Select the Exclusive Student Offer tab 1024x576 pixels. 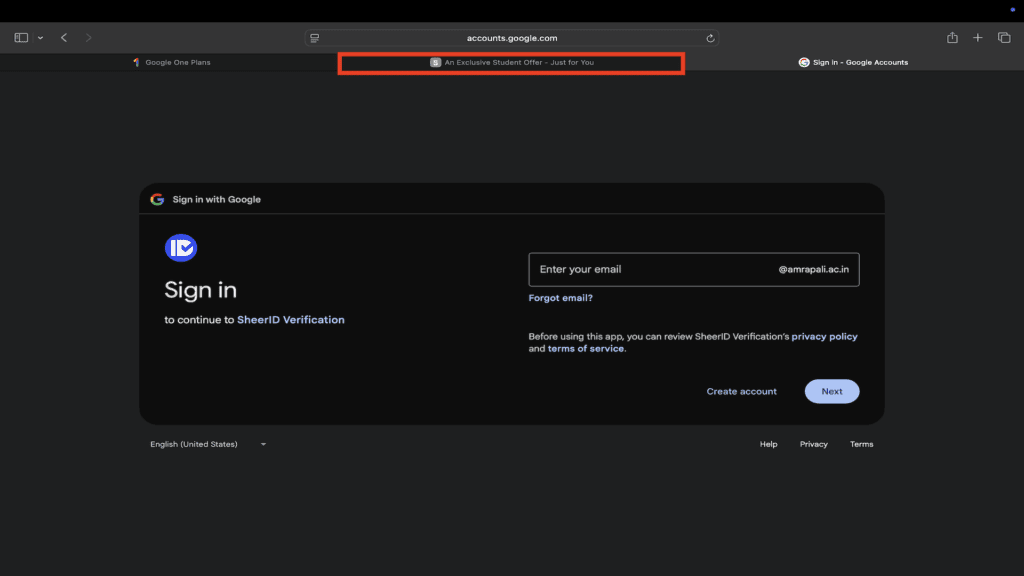pos(511,62)
